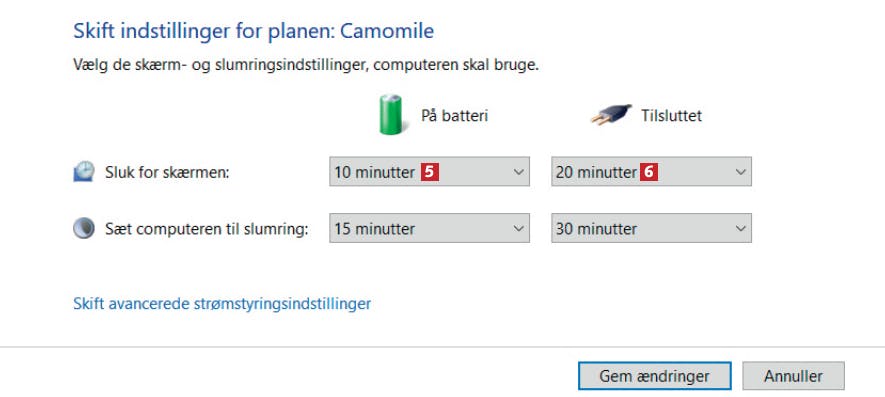Open the 30 minutter plugged-in sleep dropdown
The image size is (885, 397).
pyautogui.click(x=651, y=228)
